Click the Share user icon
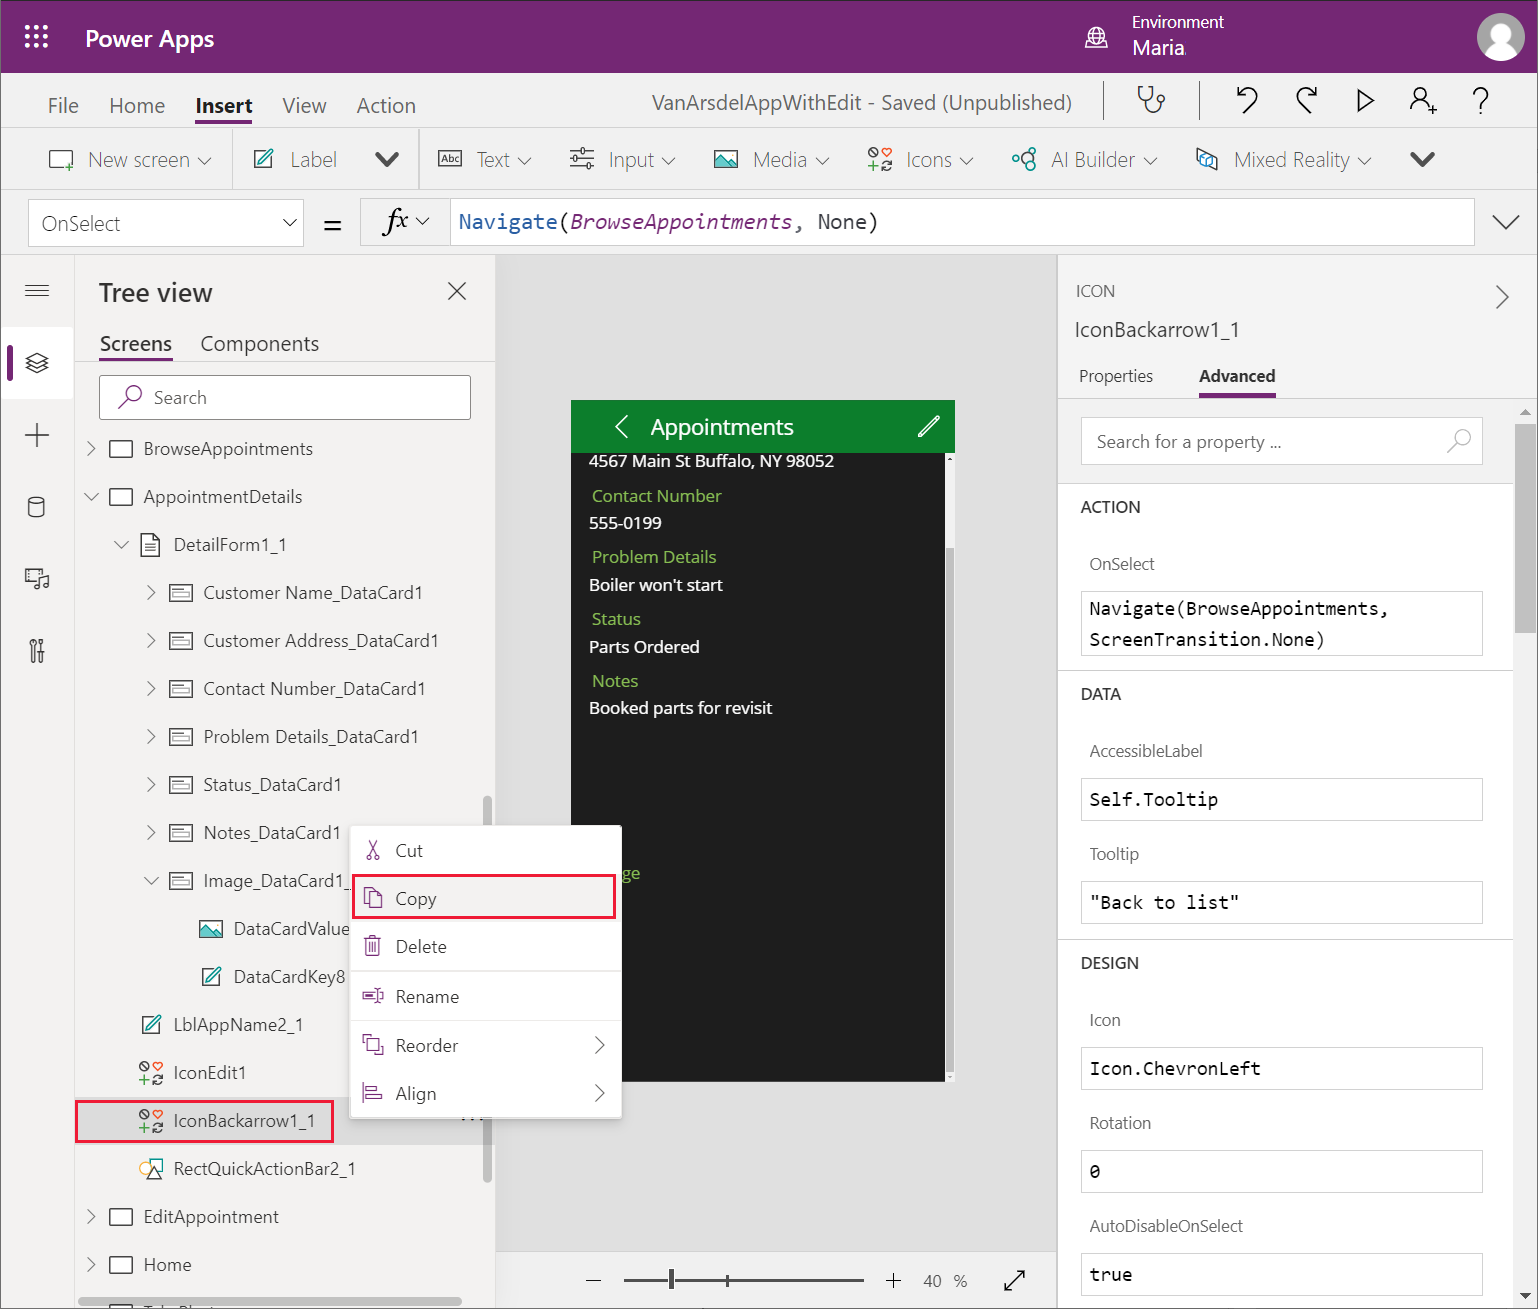 (x=1422, y=100)
